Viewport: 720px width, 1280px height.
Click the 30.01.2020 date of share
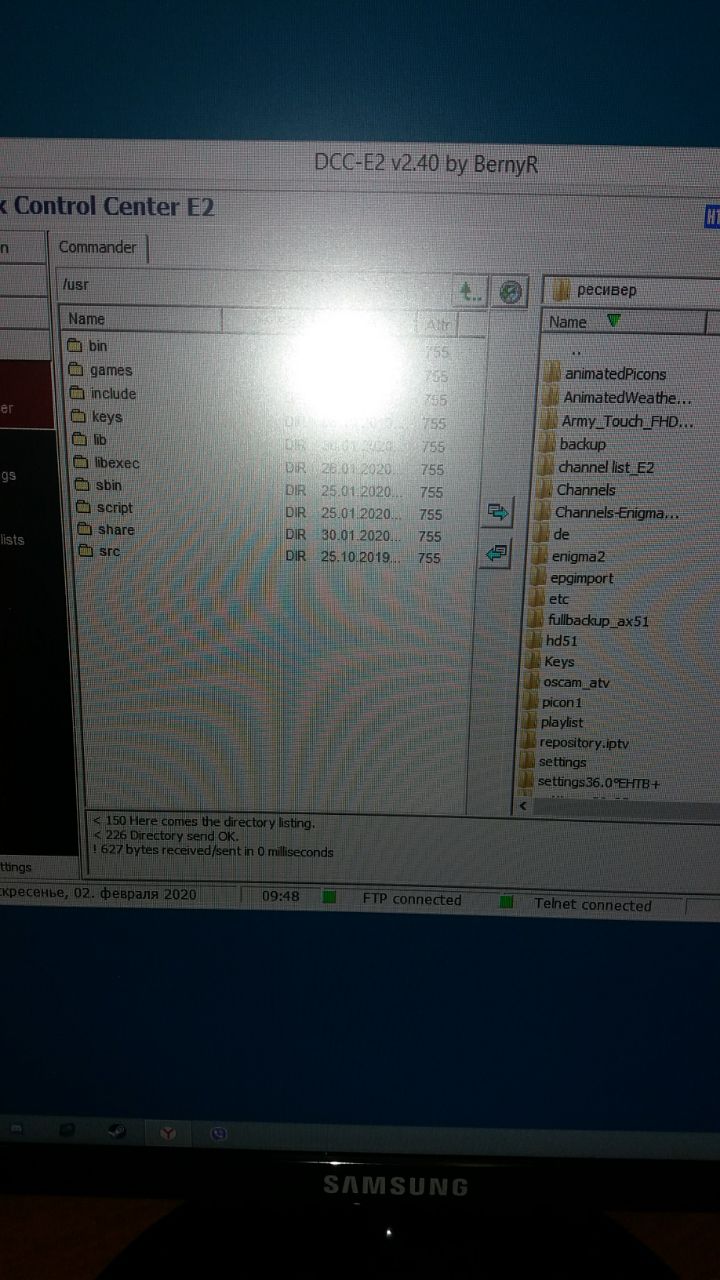pyautogui.click(x=361, y=535)
